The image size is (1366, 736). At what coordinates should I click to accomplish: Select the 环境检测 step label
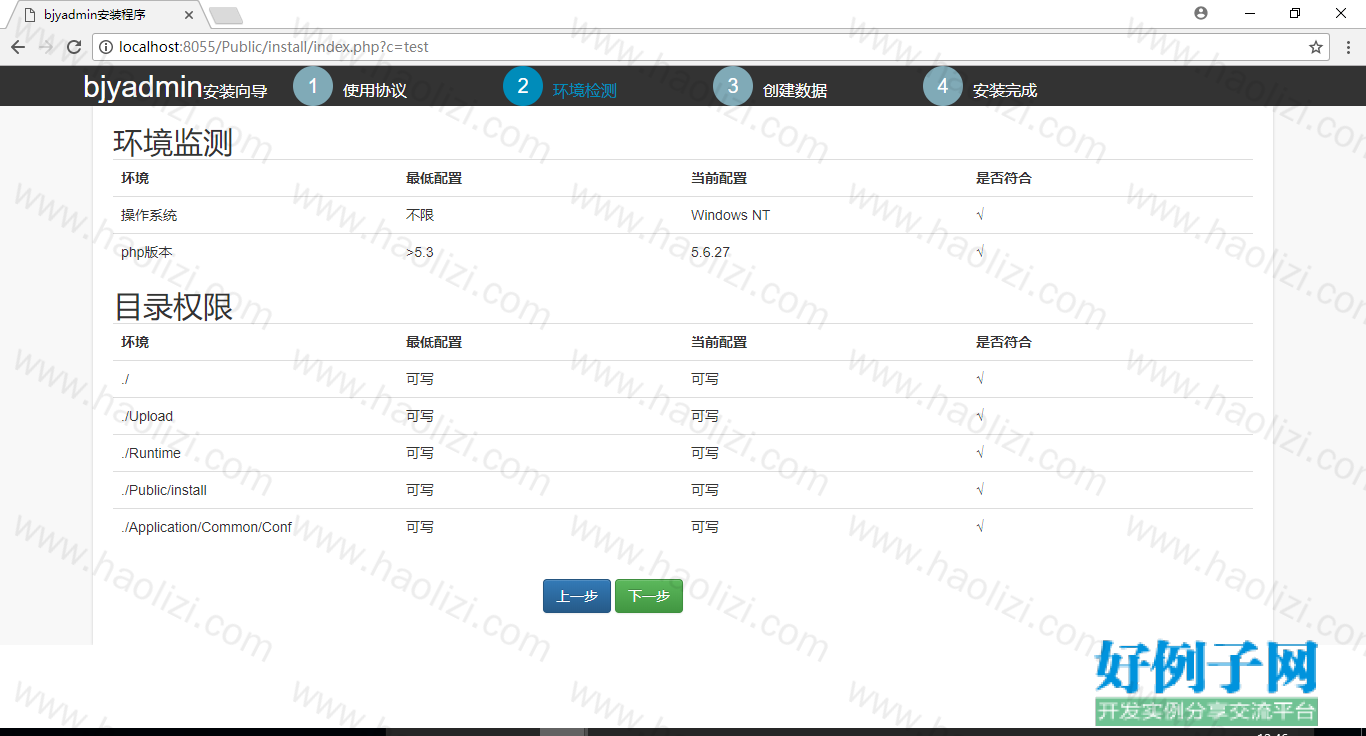click(x=585, y=90)
